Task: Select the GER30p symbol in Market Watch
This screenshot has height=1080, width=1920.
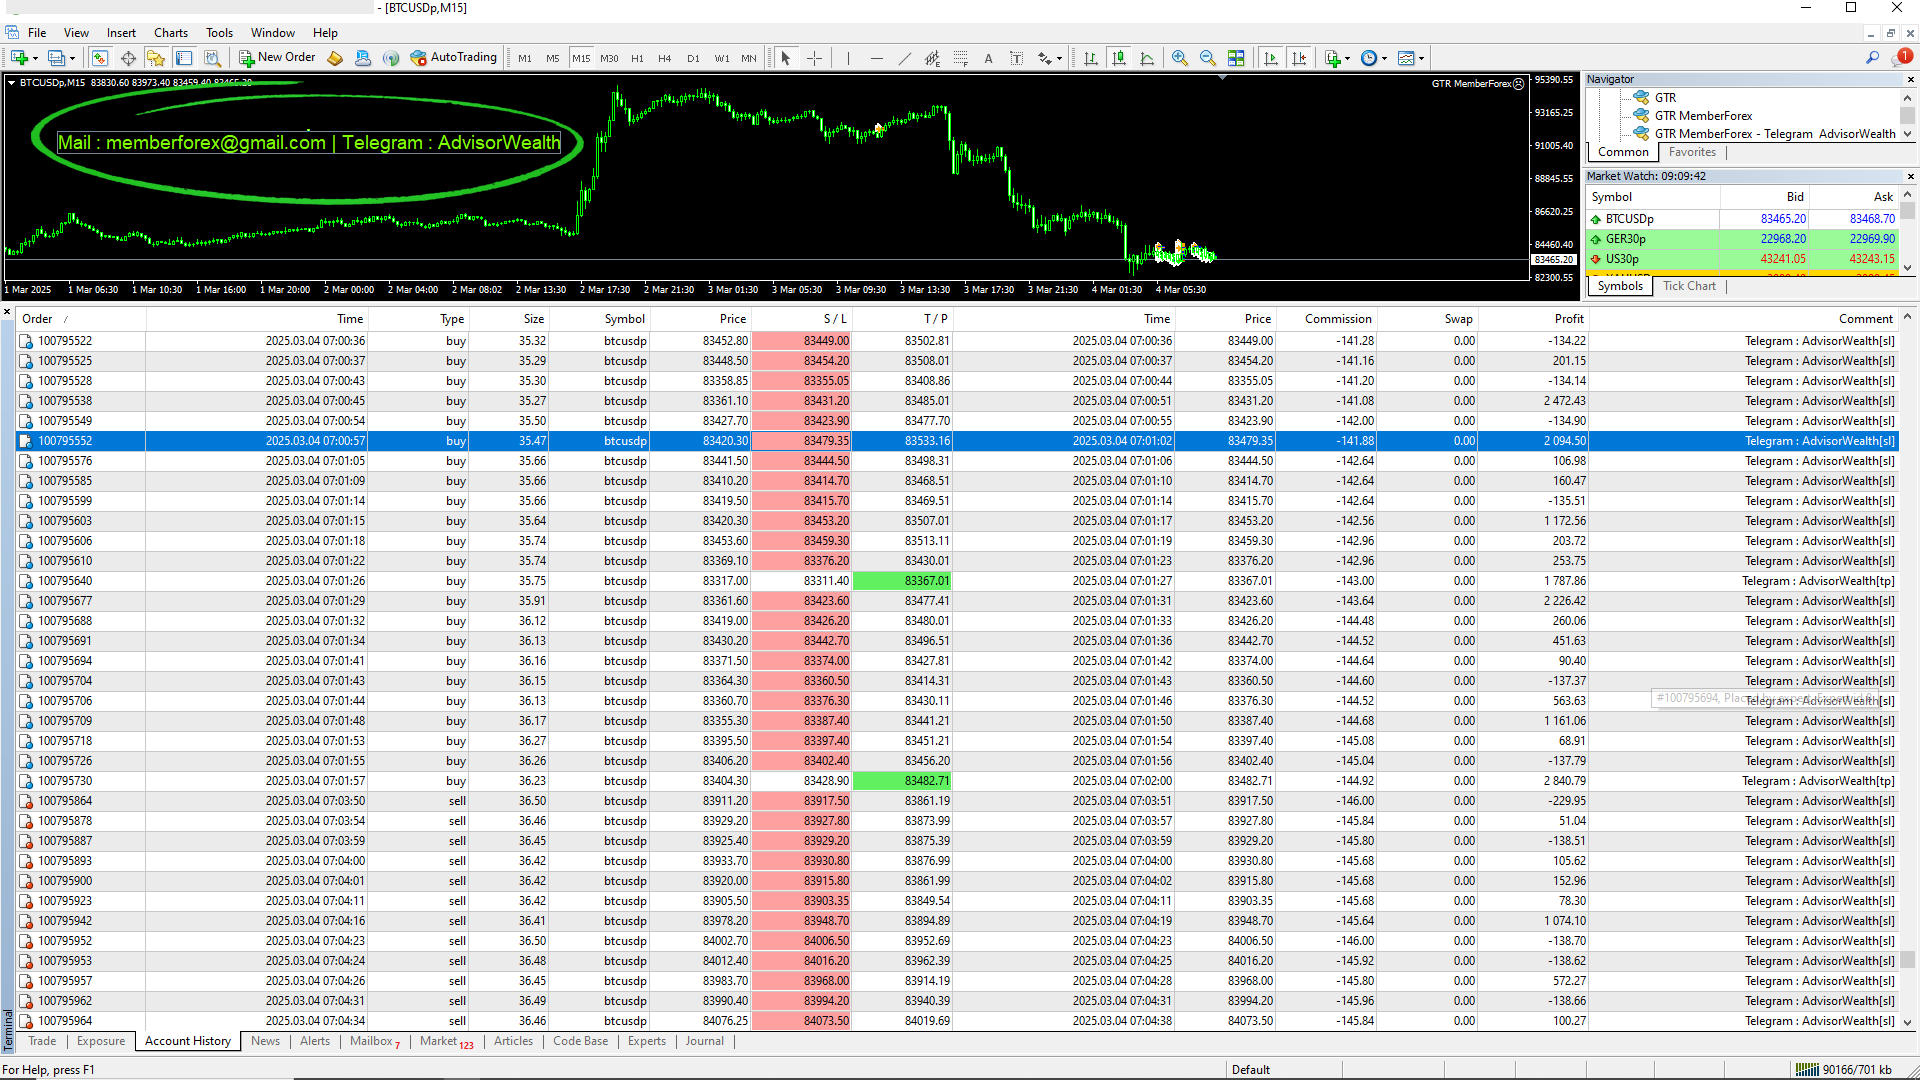Action: pyautogui.click(x=1625, y=239)
